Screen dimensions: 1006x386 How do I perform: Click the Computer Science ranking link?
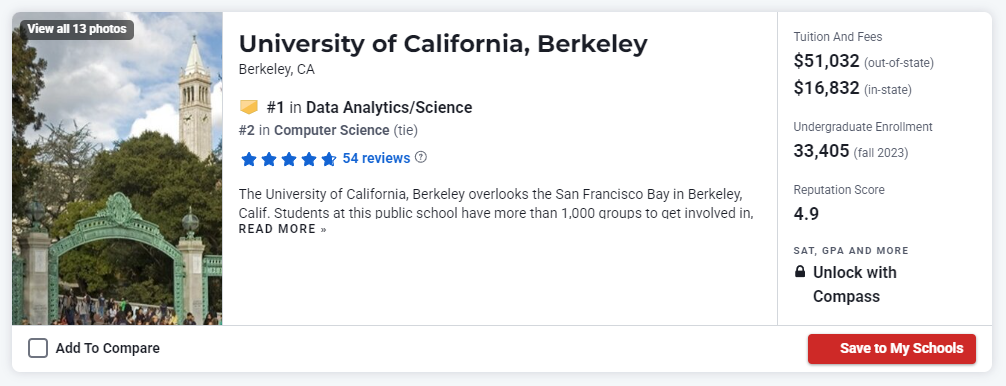tap(332, 130)
